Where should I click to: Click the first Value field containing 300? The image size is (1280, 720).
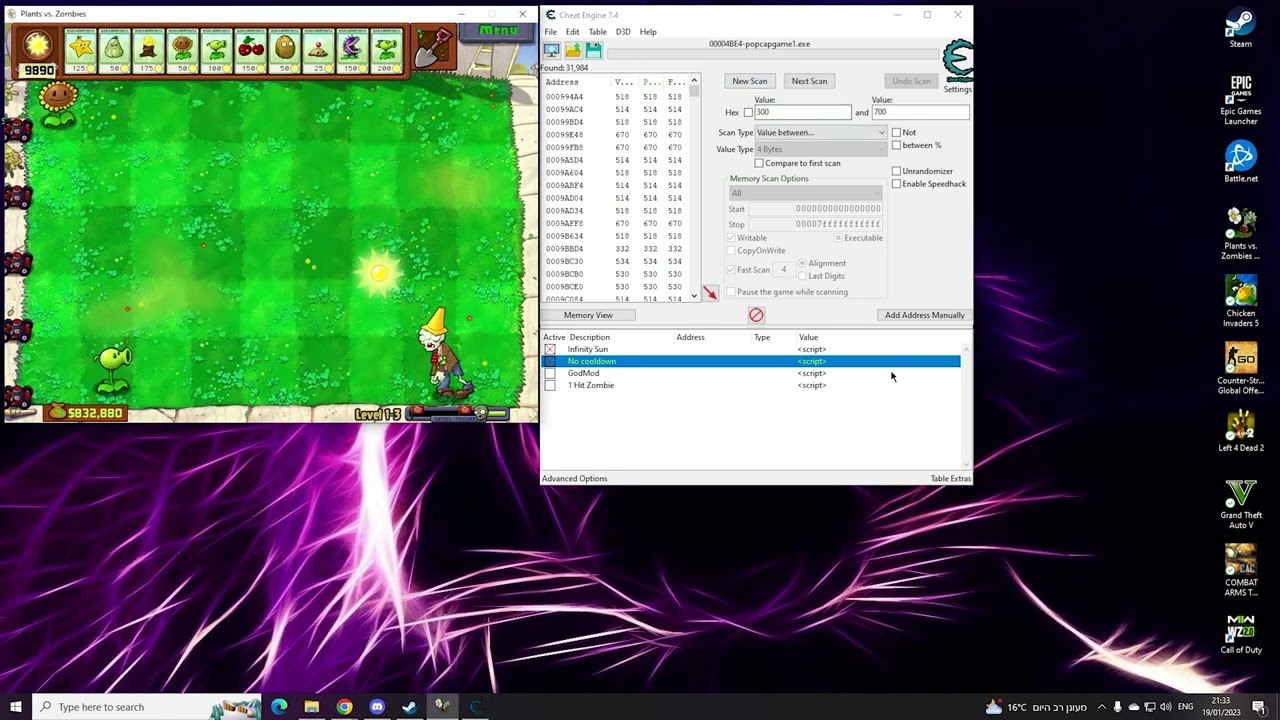[x=803, y=112]
